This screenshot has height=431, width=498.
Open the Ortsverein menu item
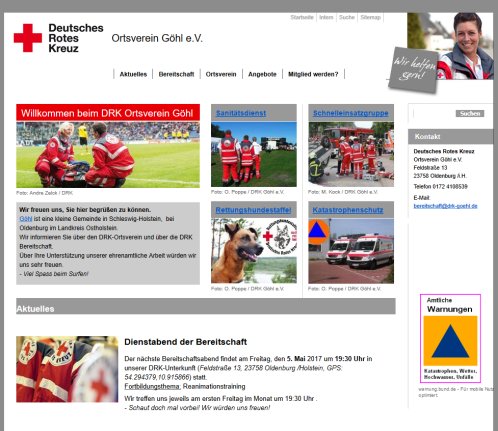point(221,74)
